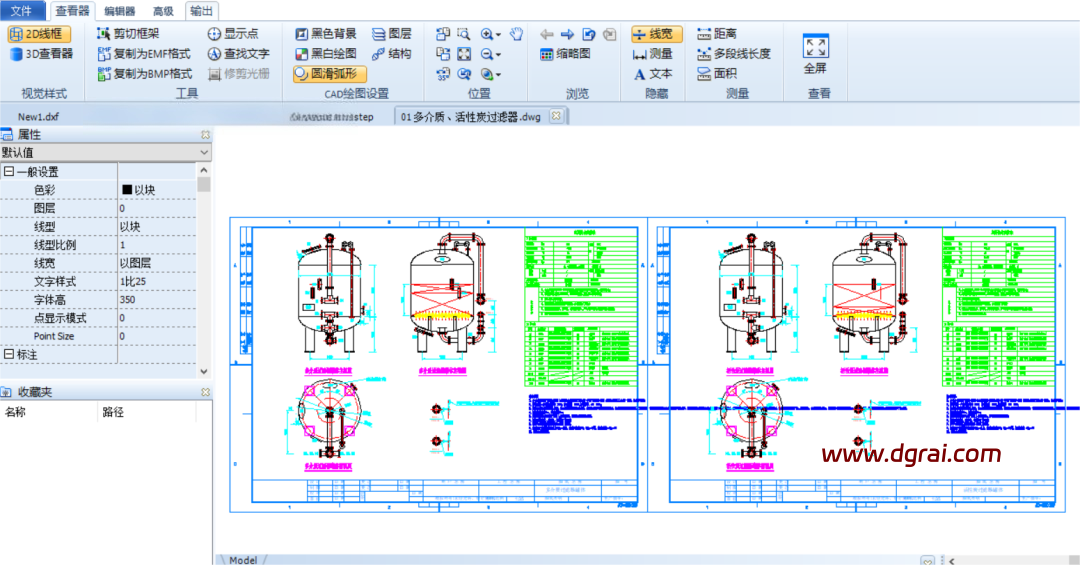This screenshot has width=1080, height=565.
Task: Collapse the 一般设置 section
Action: pos(8,172)
